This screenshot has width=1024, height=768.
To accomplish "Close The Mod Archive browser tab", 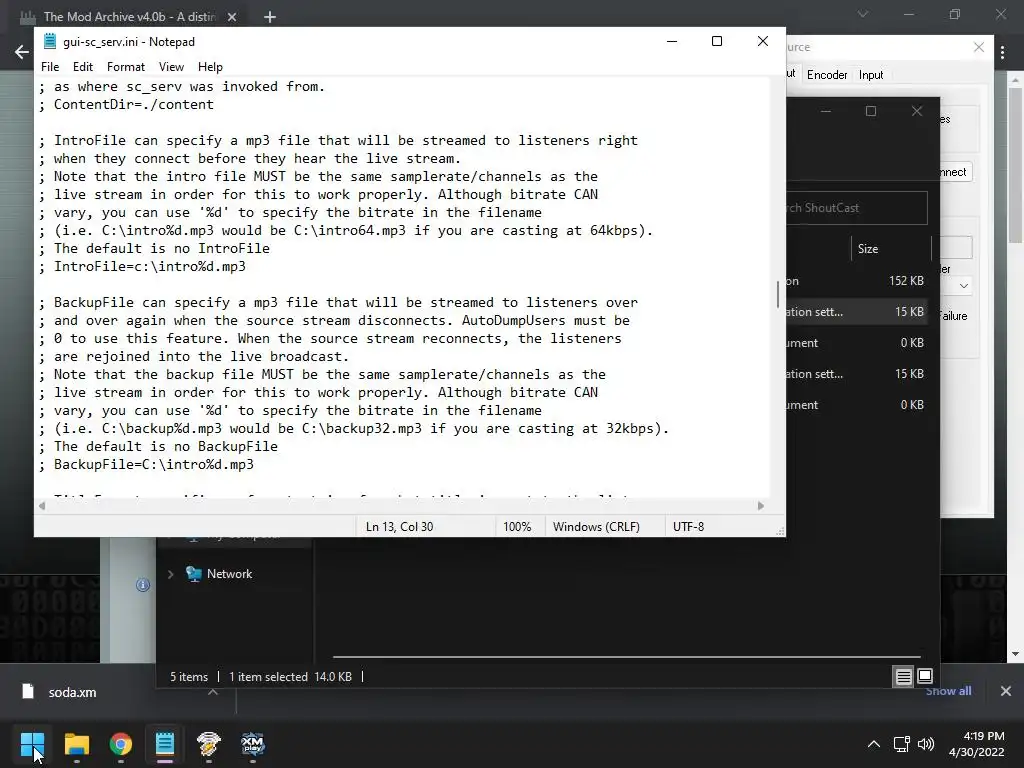I will [232, 17].
